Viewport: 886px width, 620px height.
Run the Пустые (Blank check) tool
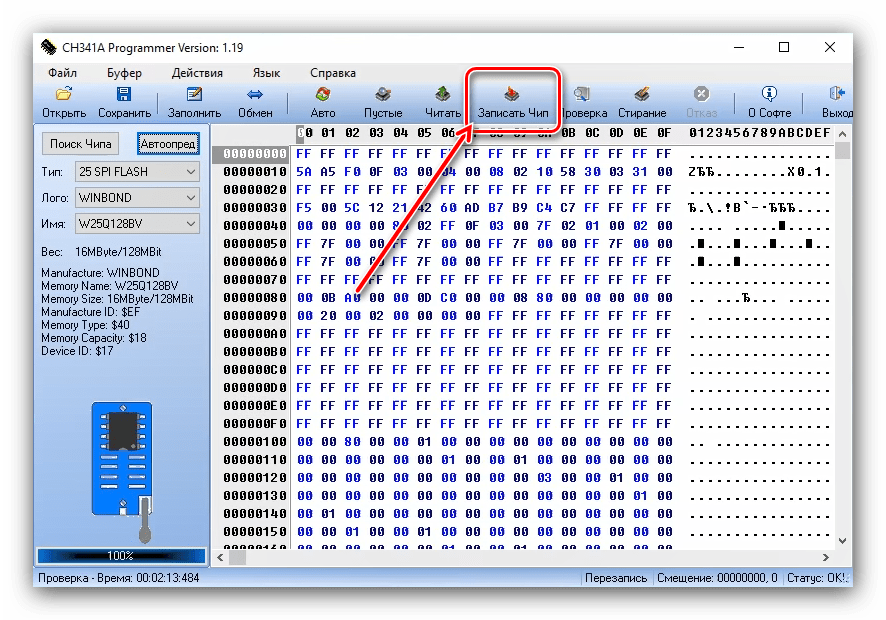(383, 95)
